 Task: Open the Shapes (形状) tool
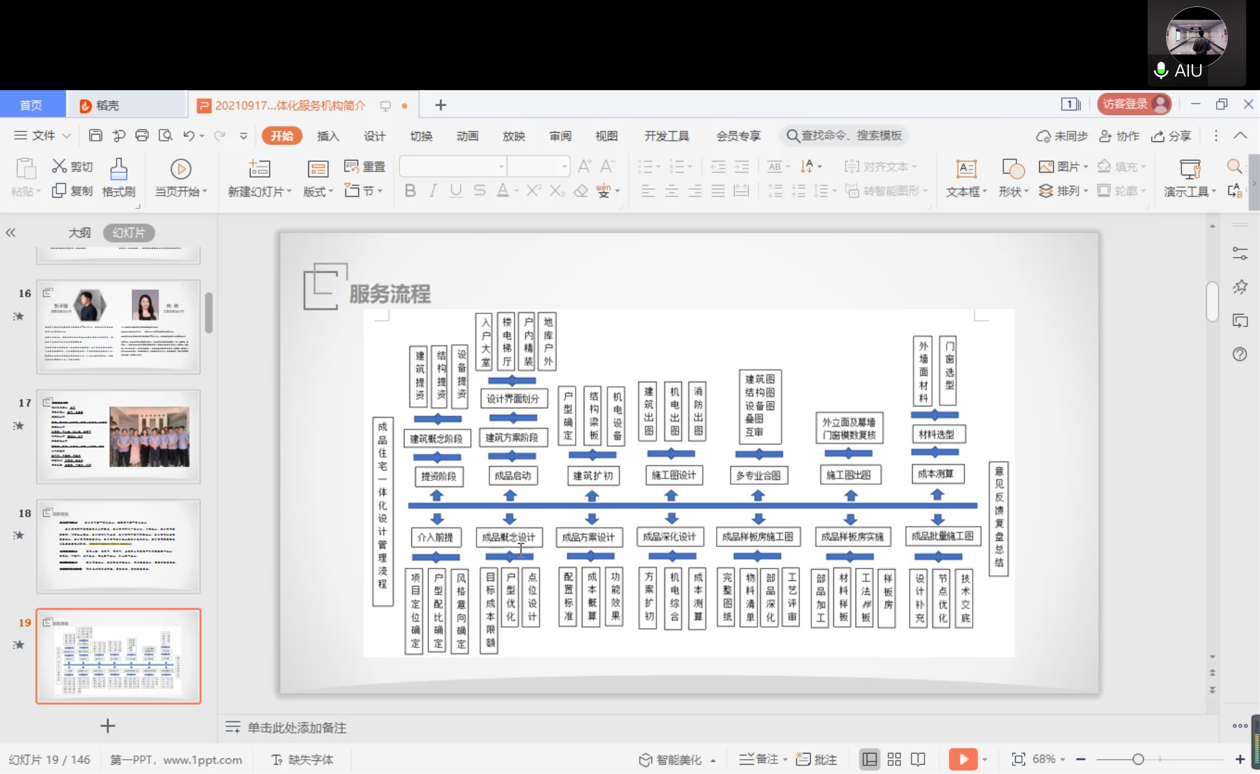click(1013, 178)
